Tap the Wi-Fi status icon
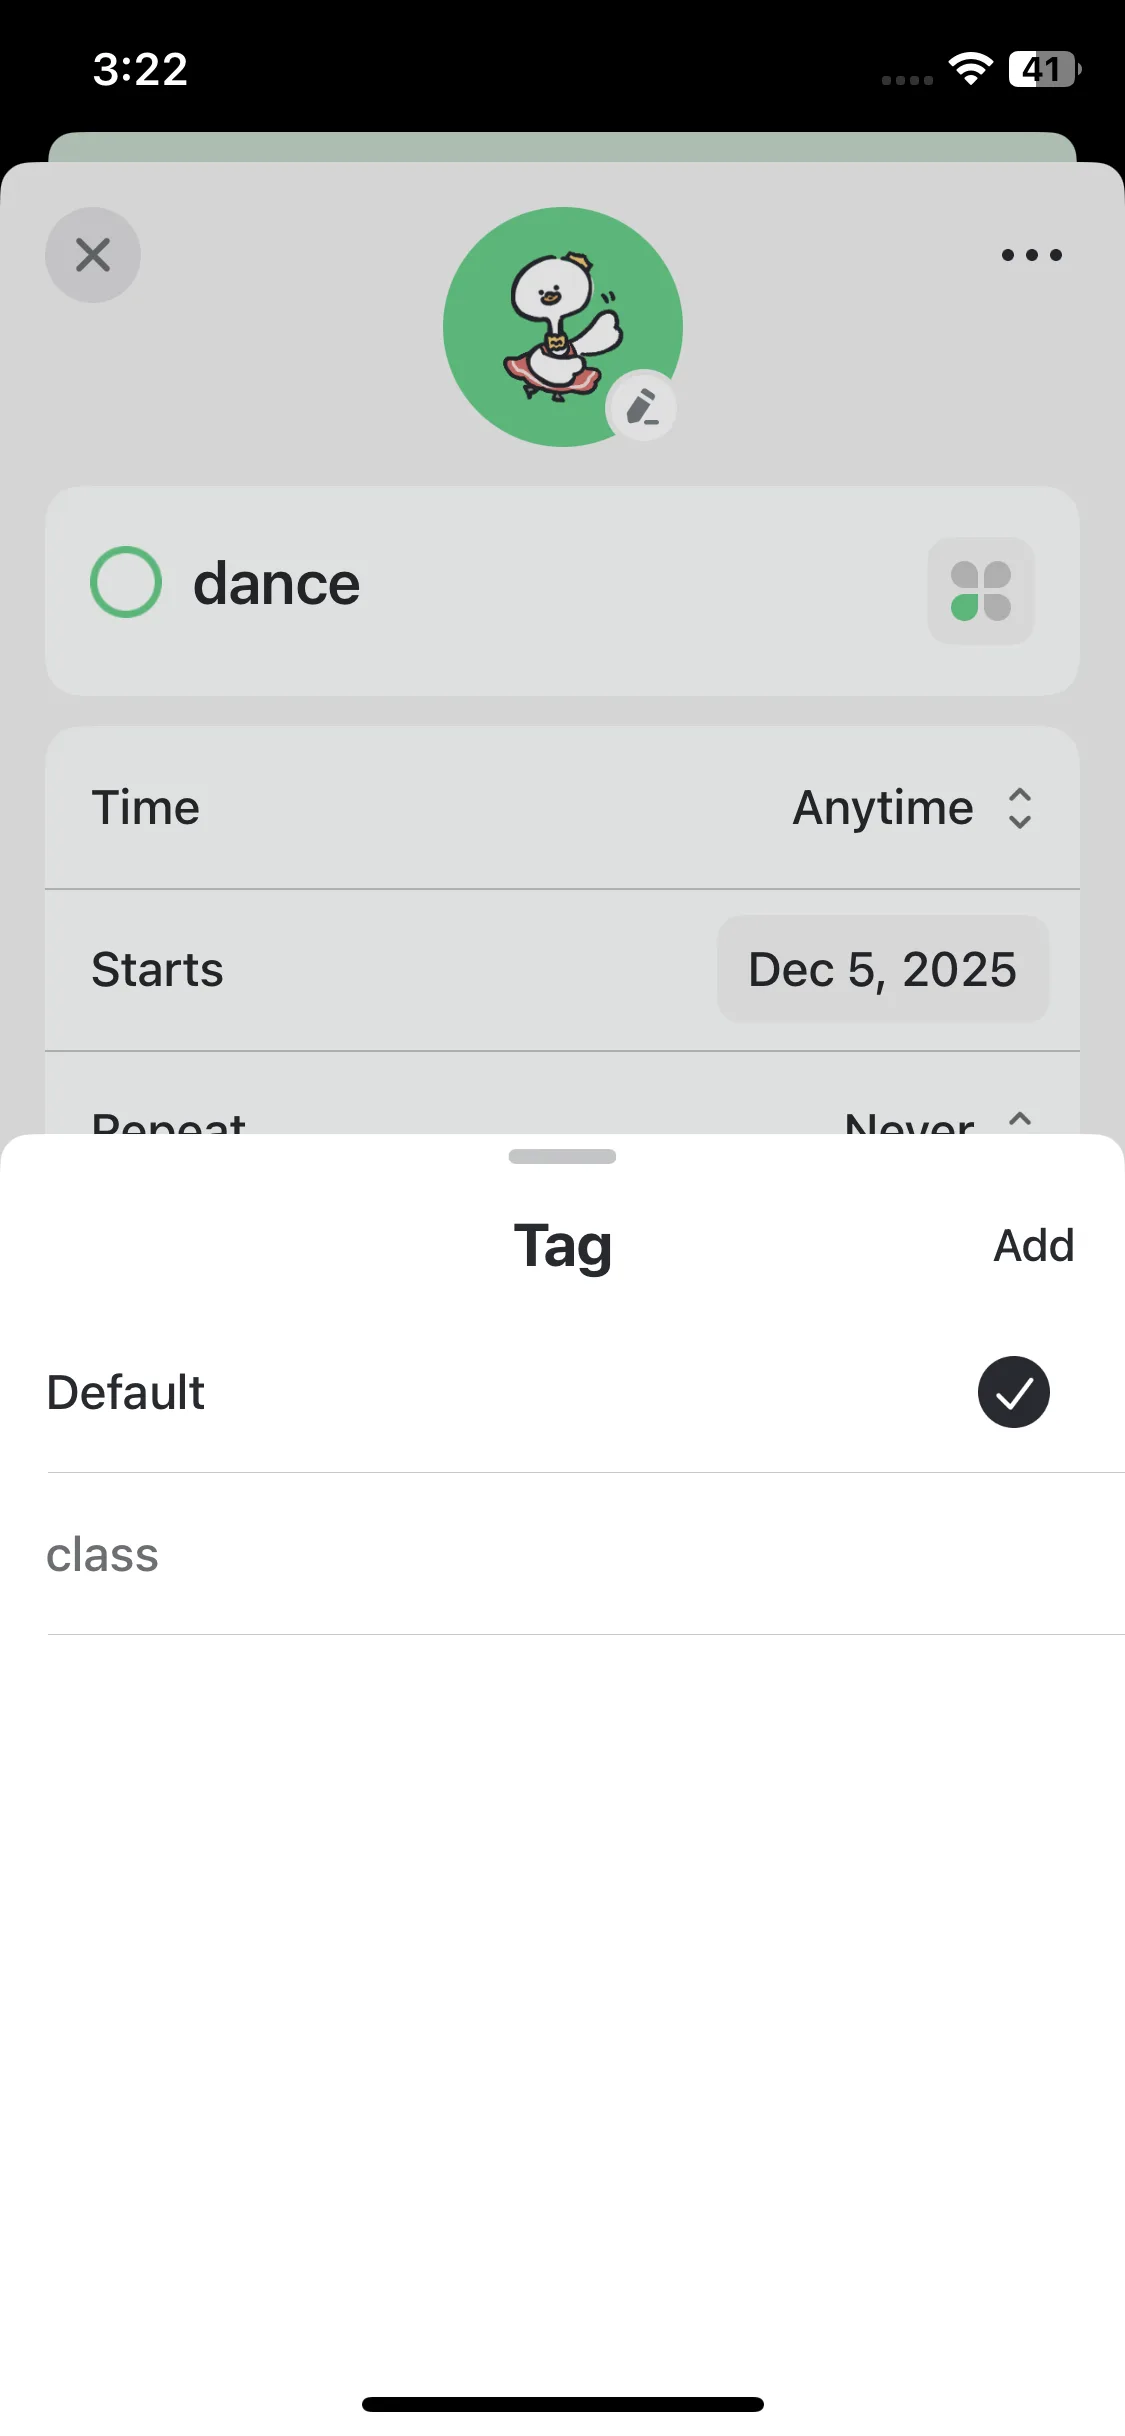The image size is (1125, 2436). (970, 69)
